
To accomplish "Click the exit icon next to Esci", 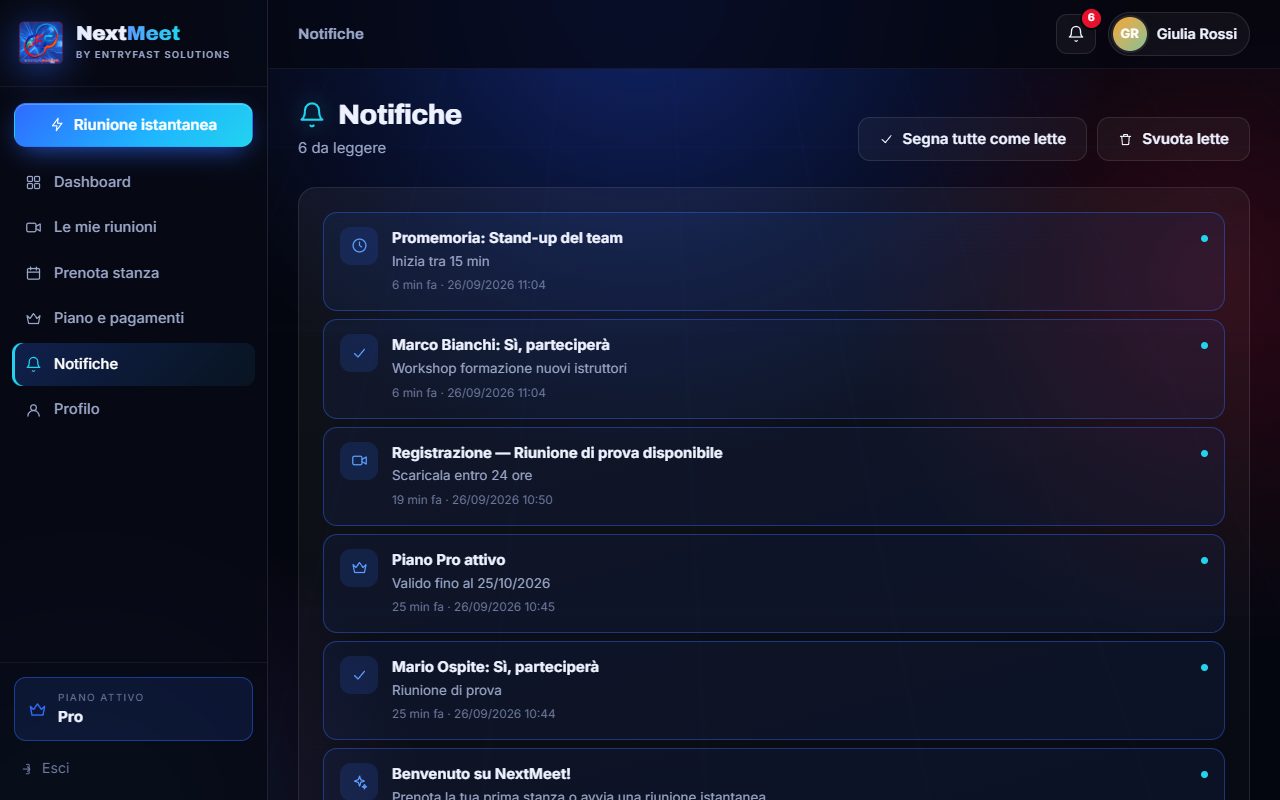I will [x=27, y=768].
